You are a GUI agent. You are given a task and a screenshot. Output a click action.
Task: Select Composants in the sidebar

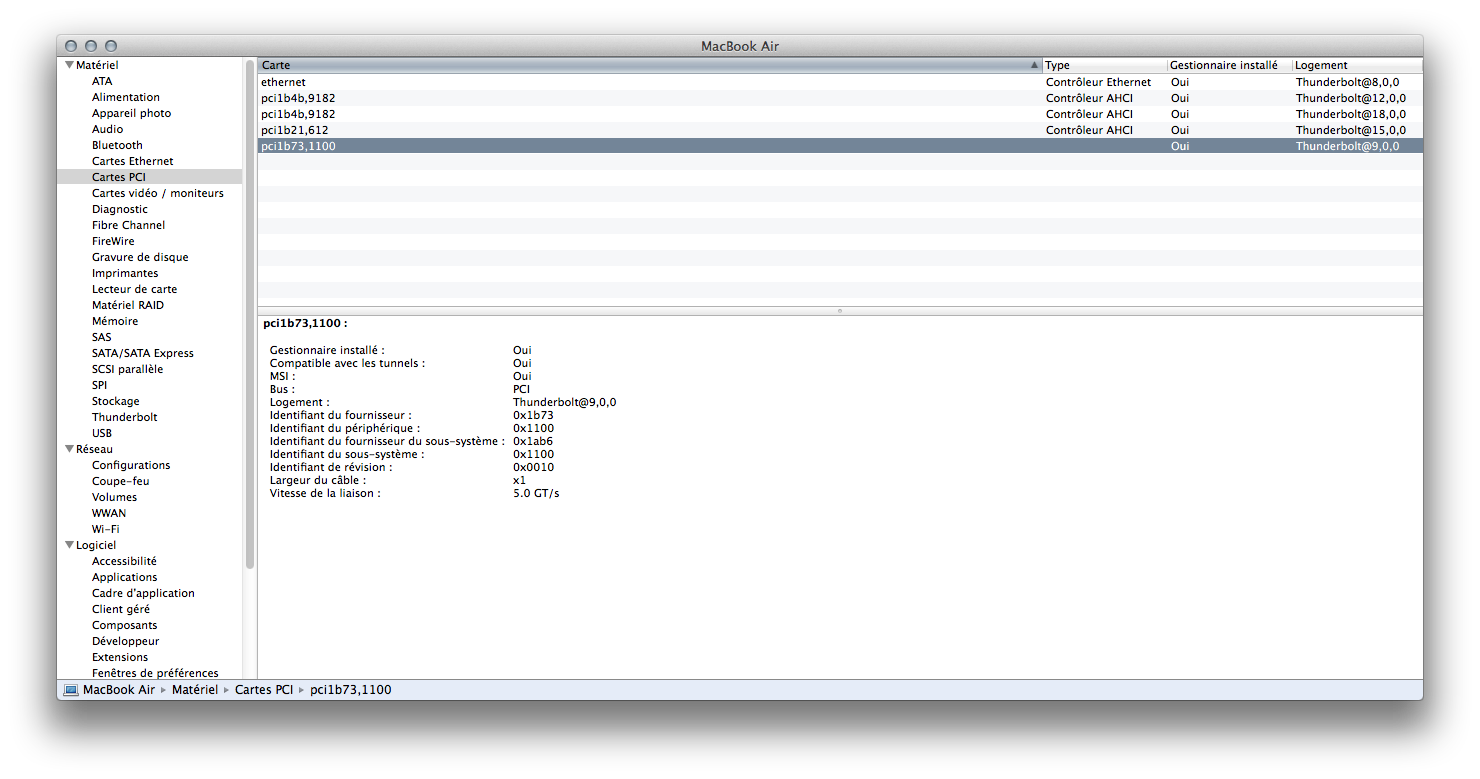point(124,625)
